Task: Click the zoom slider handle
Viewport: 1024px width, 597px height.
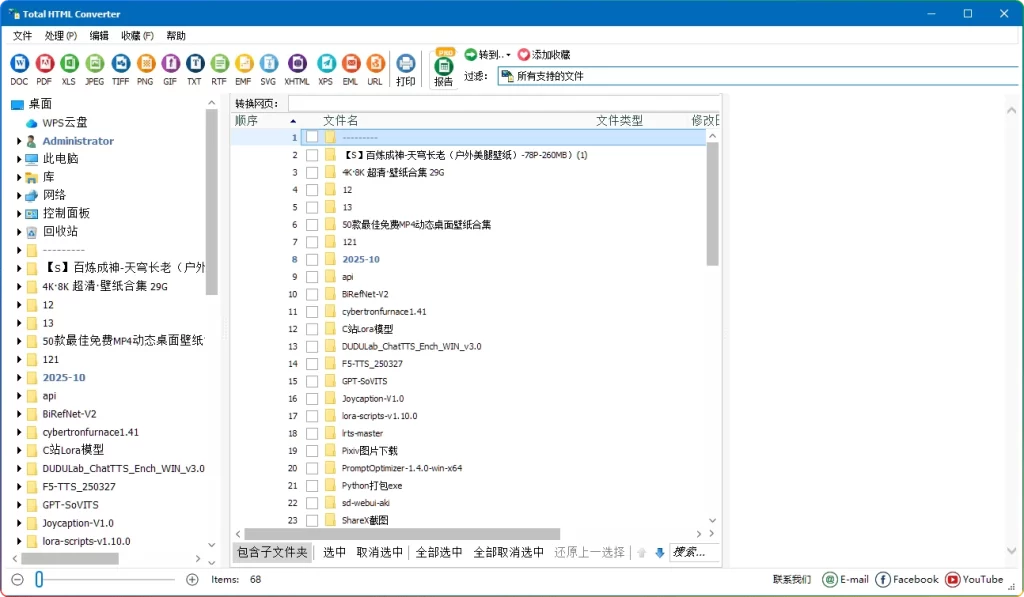Action: [39, 579]
